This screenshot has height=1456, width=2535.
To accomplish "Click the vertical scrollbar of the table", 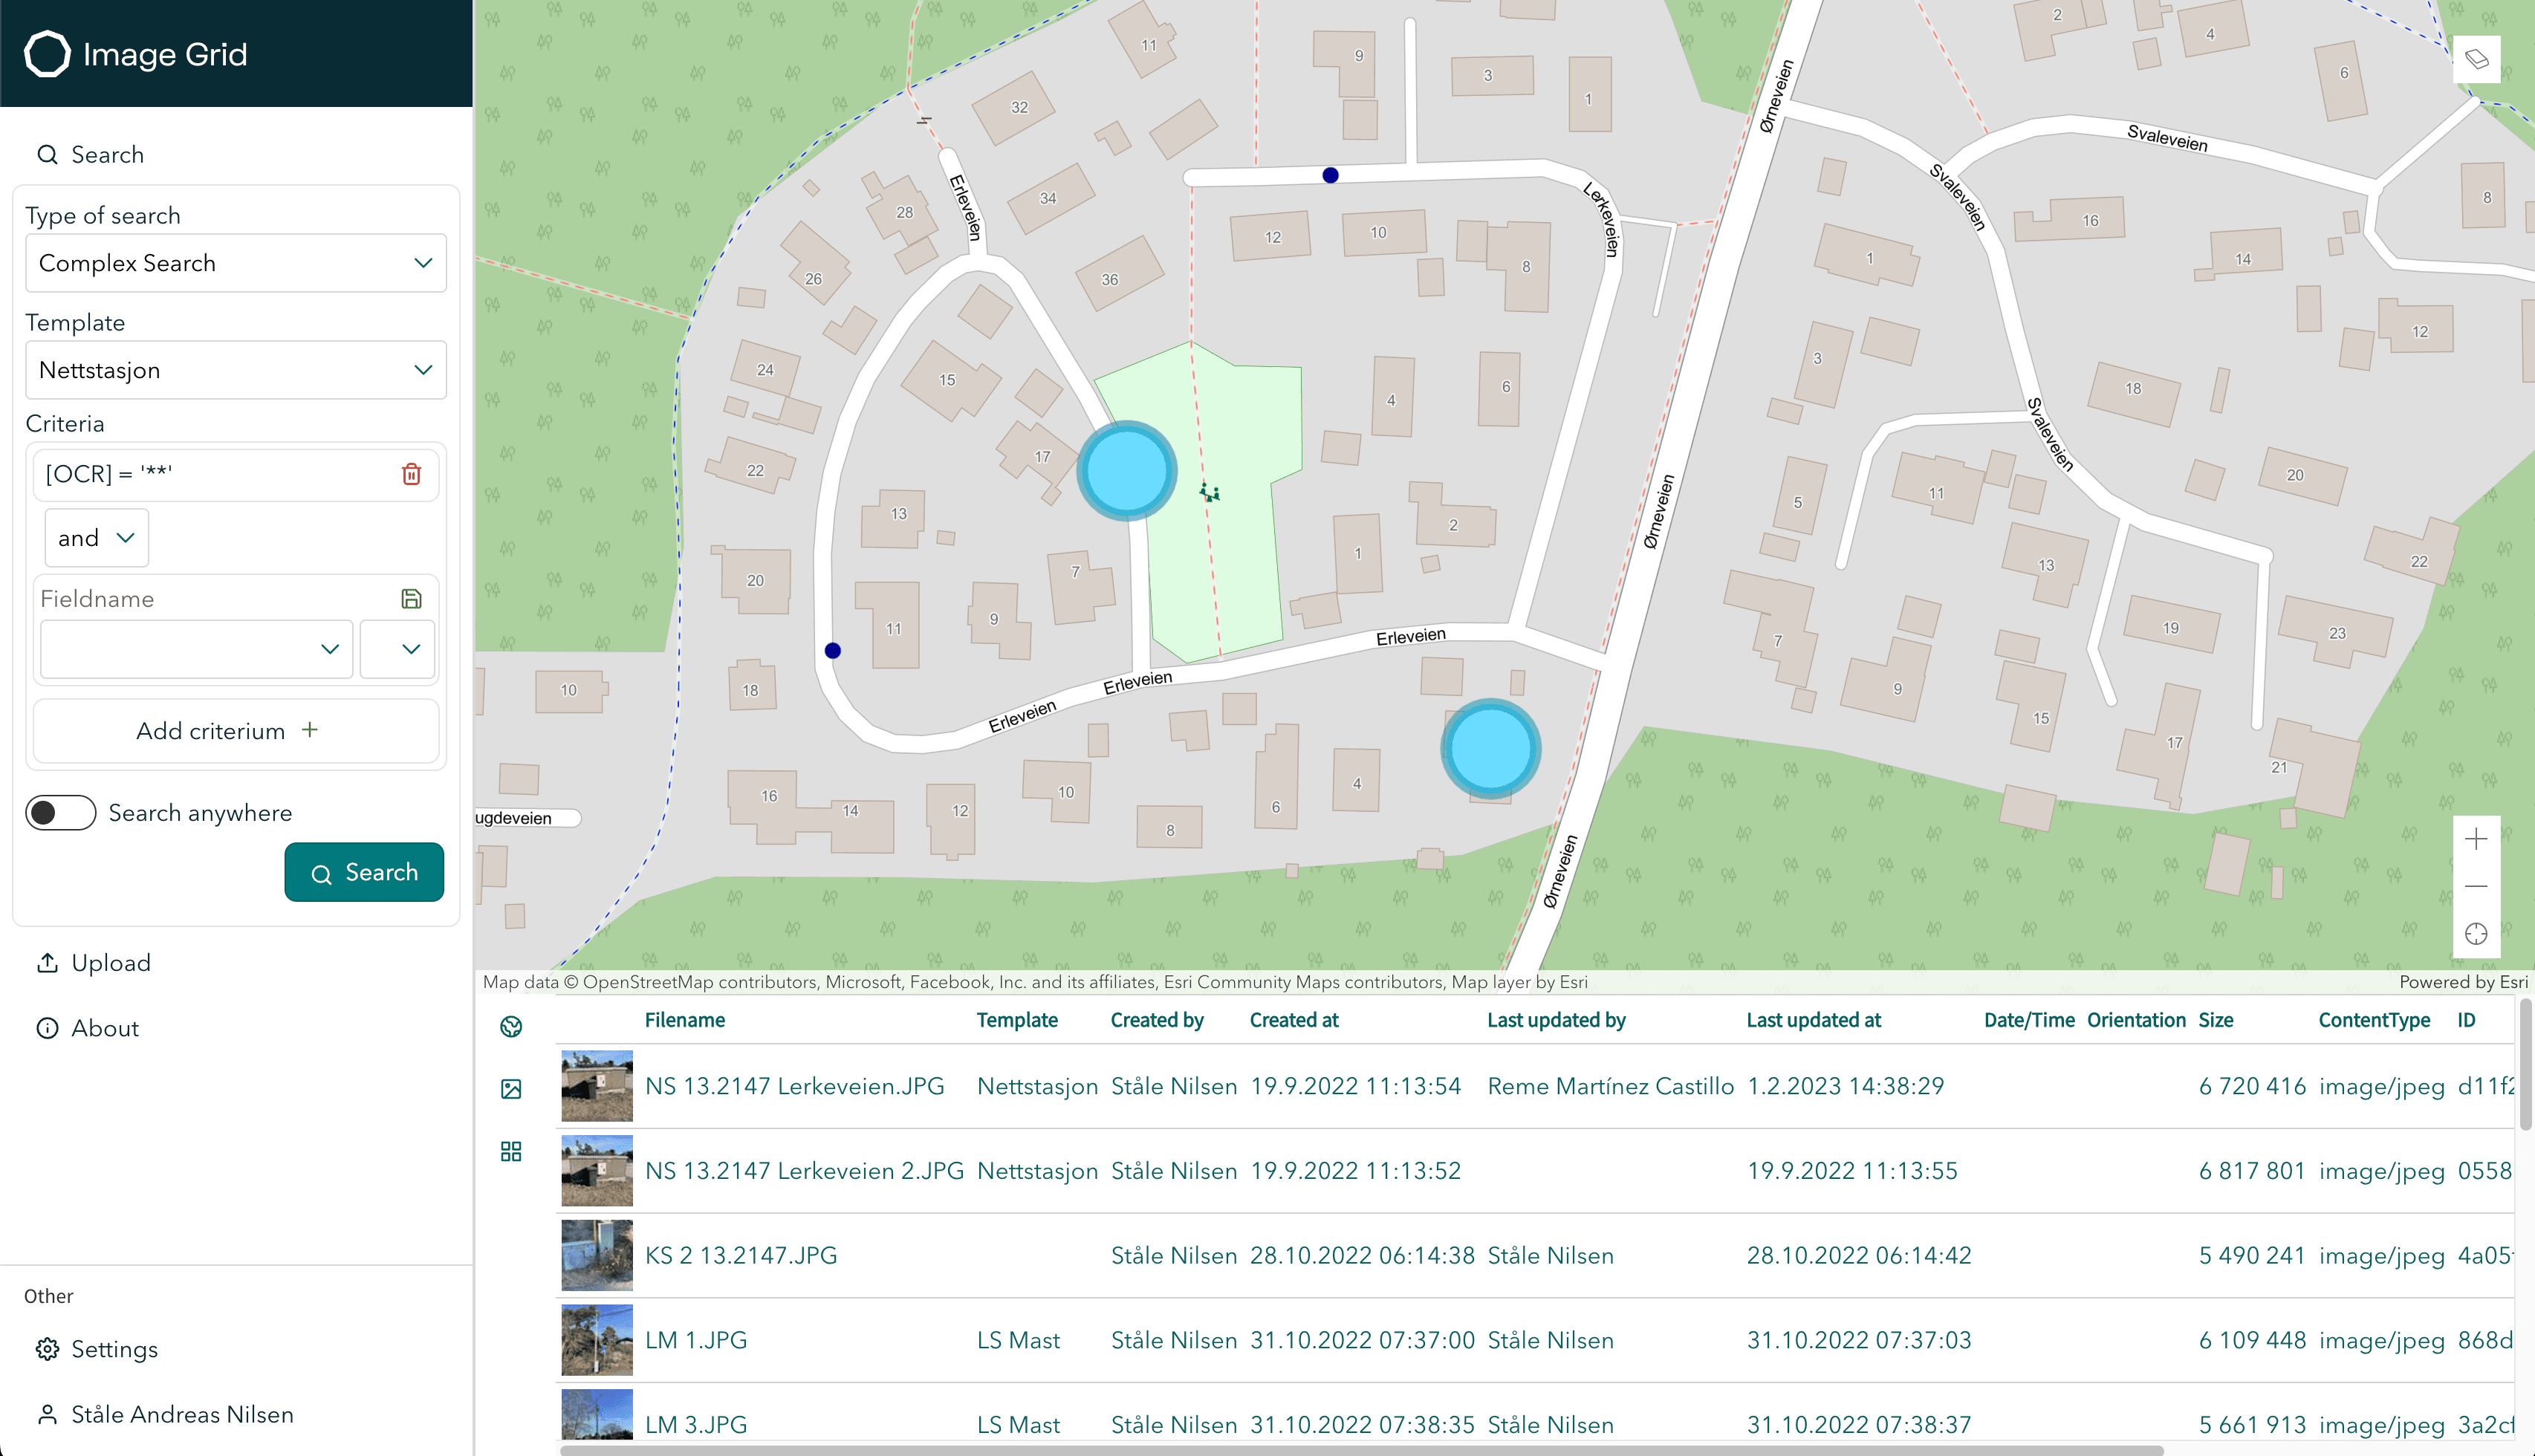I will tap(2525, 1064).
